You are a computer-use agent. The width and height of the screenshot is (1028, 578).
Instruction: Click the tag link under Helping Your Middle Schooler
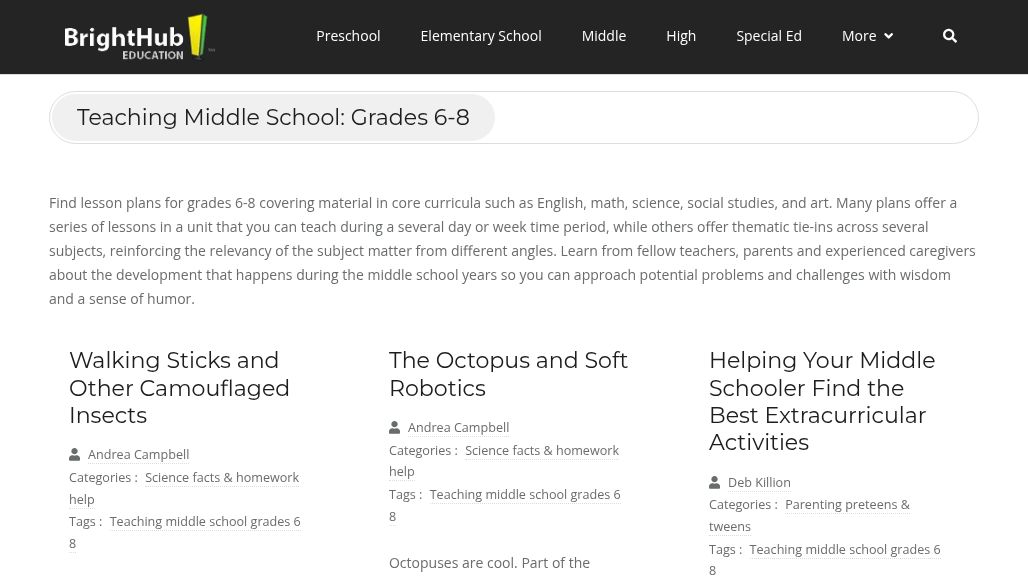click(843, 549)
